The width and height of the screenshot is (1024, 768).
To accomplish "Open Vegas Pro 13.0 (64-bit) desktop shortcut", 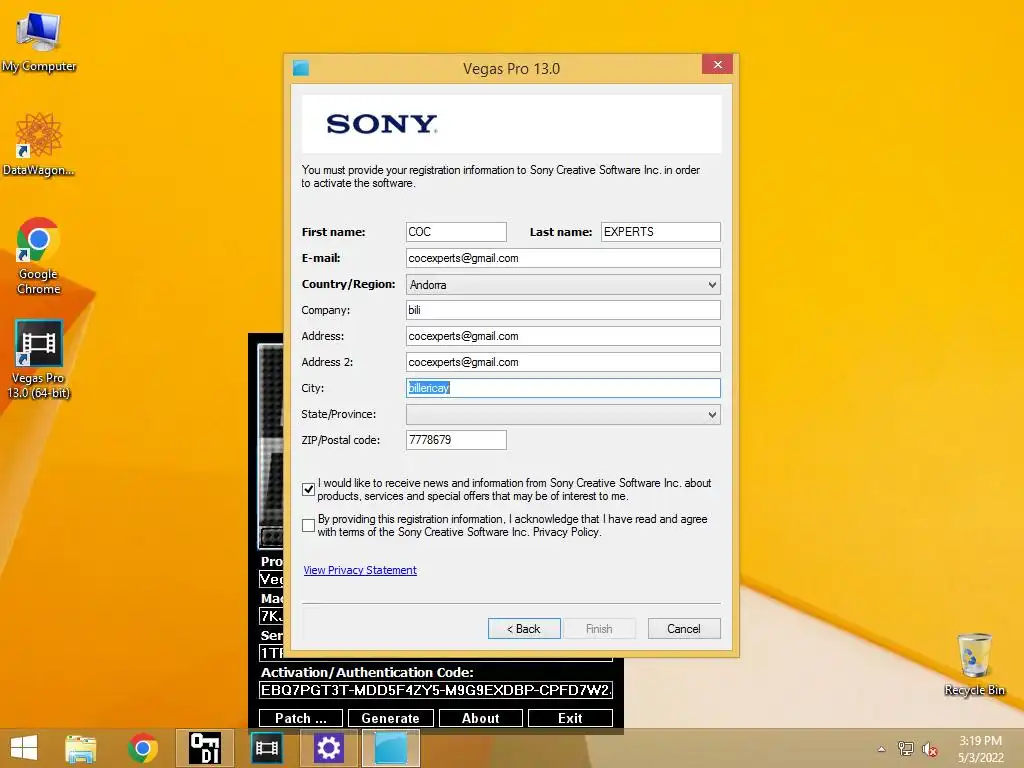I will (39, 359).
